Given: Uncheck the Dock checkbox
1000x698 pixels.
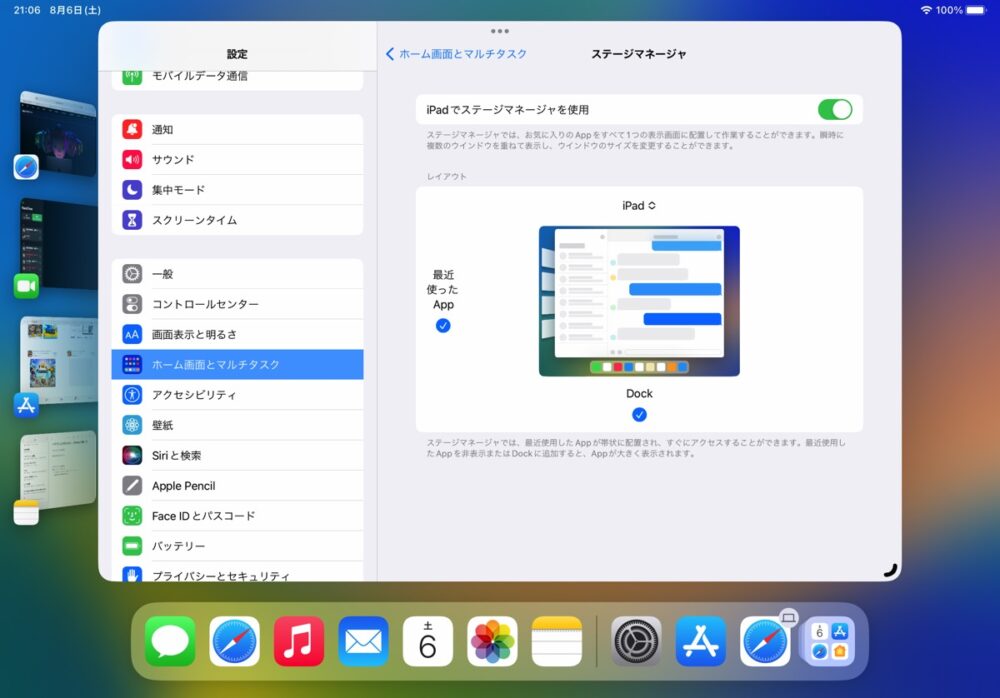Looking at the screenshot, I should pyautogui.click(x=639, y=415).
